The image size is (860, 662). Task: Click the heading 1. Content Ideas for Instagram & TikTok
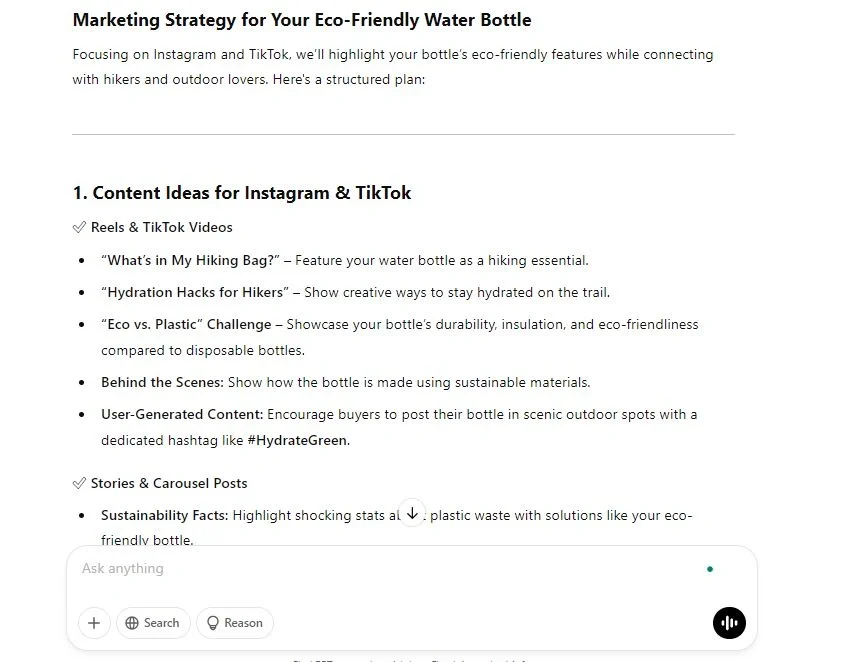(241, 193)
